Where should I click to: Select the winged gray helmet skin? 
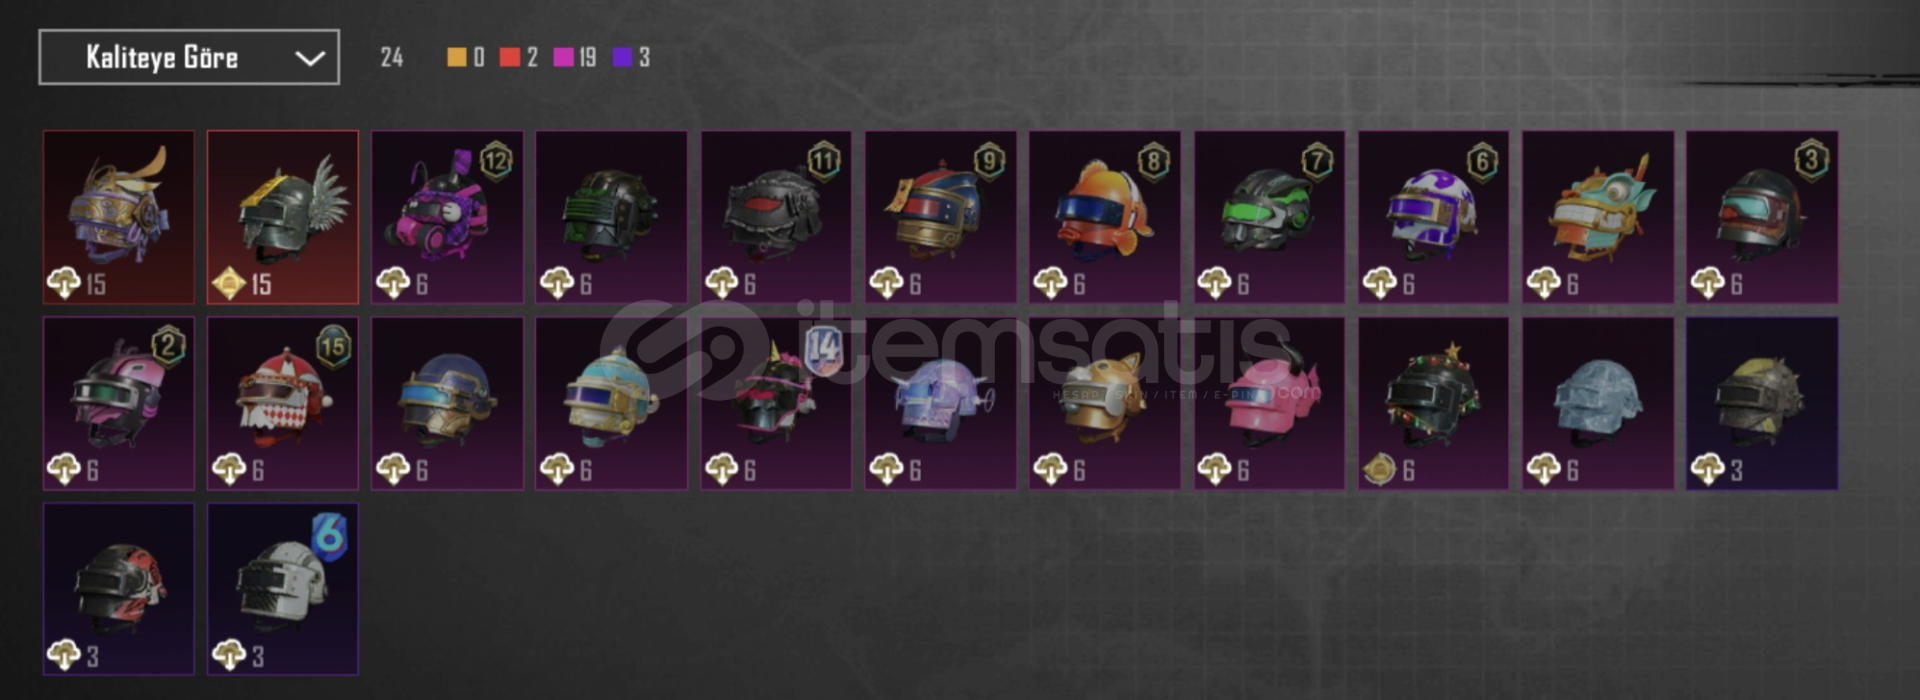pos(283,217)
